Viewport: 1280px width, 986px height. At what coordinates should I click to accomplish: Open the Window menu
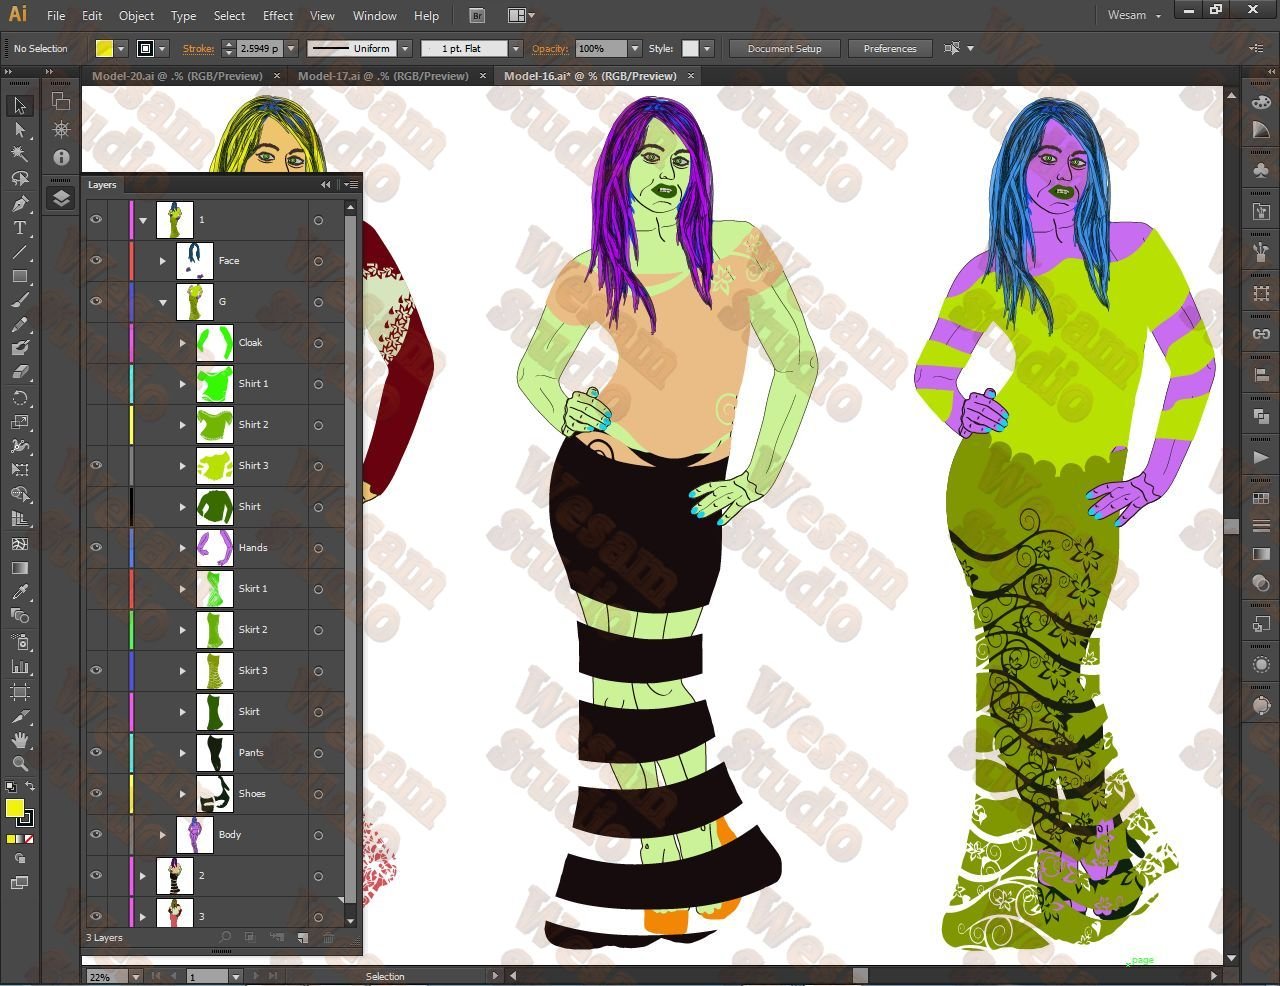click(375, 16)
